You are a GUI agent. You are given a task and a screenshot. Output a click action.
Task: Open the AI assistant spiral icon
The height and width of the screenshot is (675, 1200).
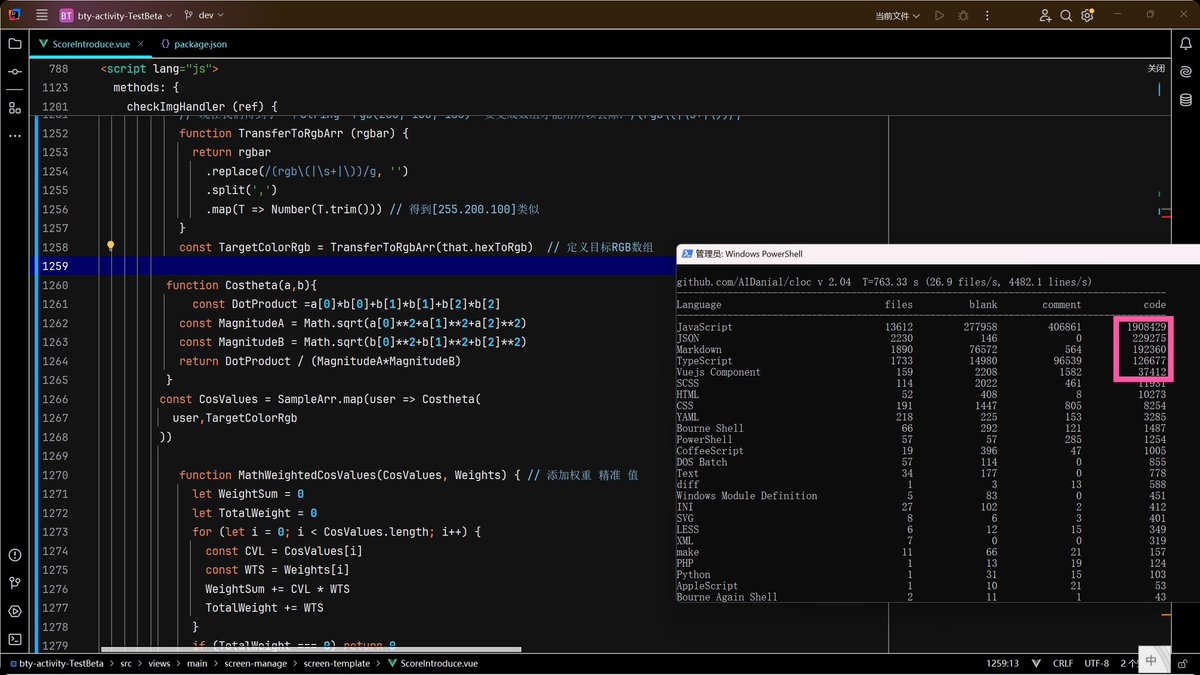[x=1186, y=72]
